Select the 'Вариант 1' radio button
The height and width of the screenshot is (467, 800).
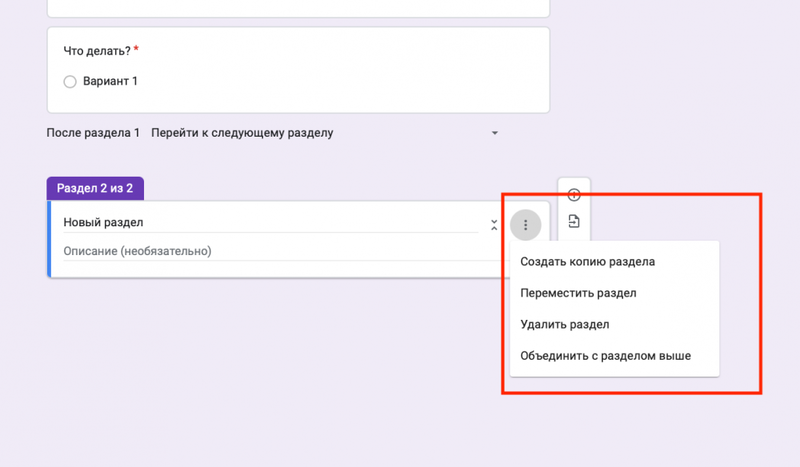pos(70,82)
